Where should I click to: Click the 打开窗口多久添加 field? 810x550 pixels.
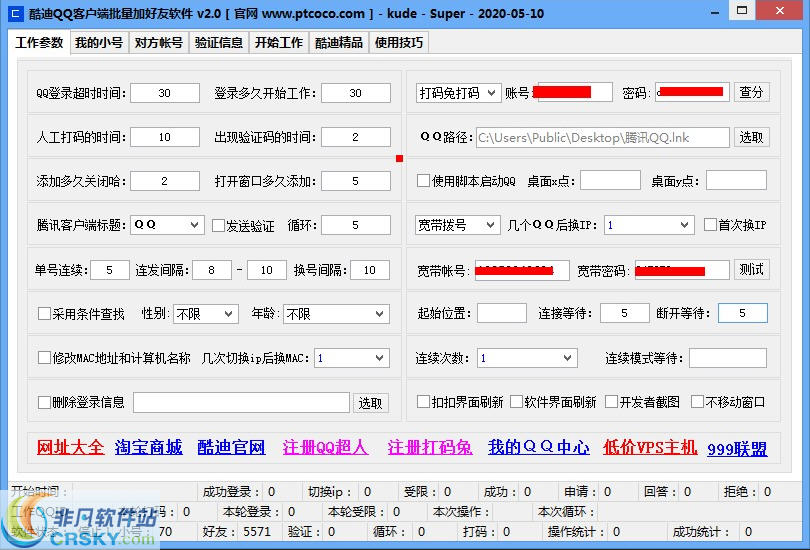coord(355,181)
